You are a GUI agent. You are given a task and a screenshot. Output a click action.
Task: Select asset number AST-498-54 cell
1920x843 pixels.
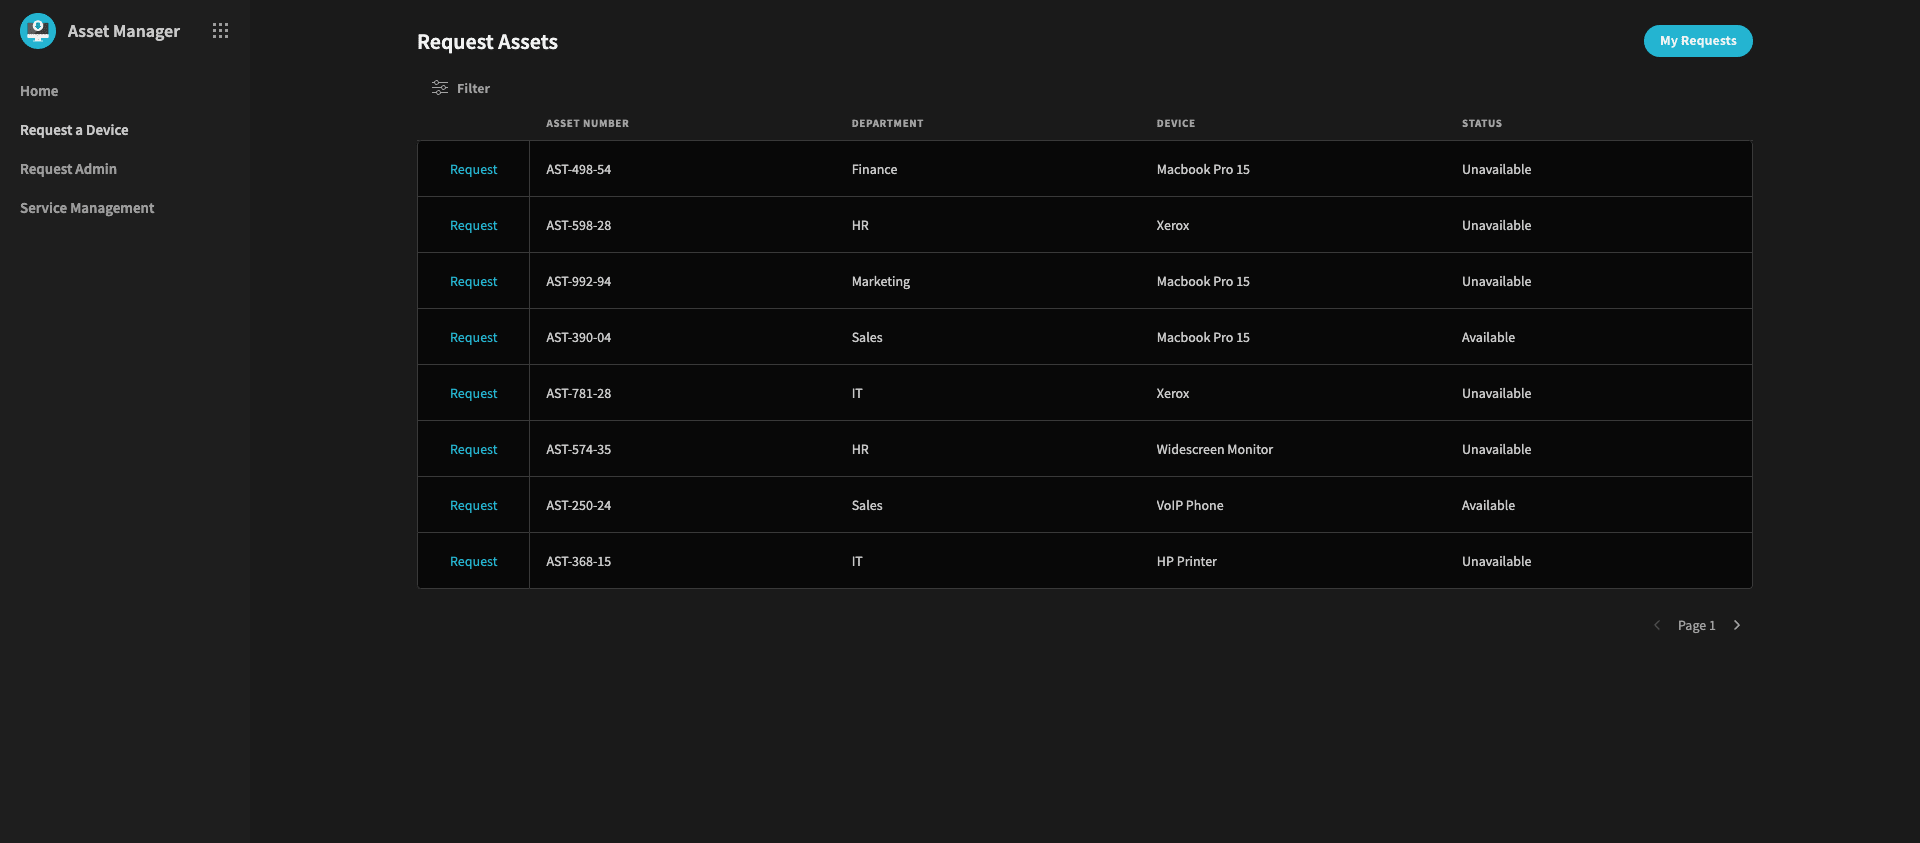(x=578, y=169)
